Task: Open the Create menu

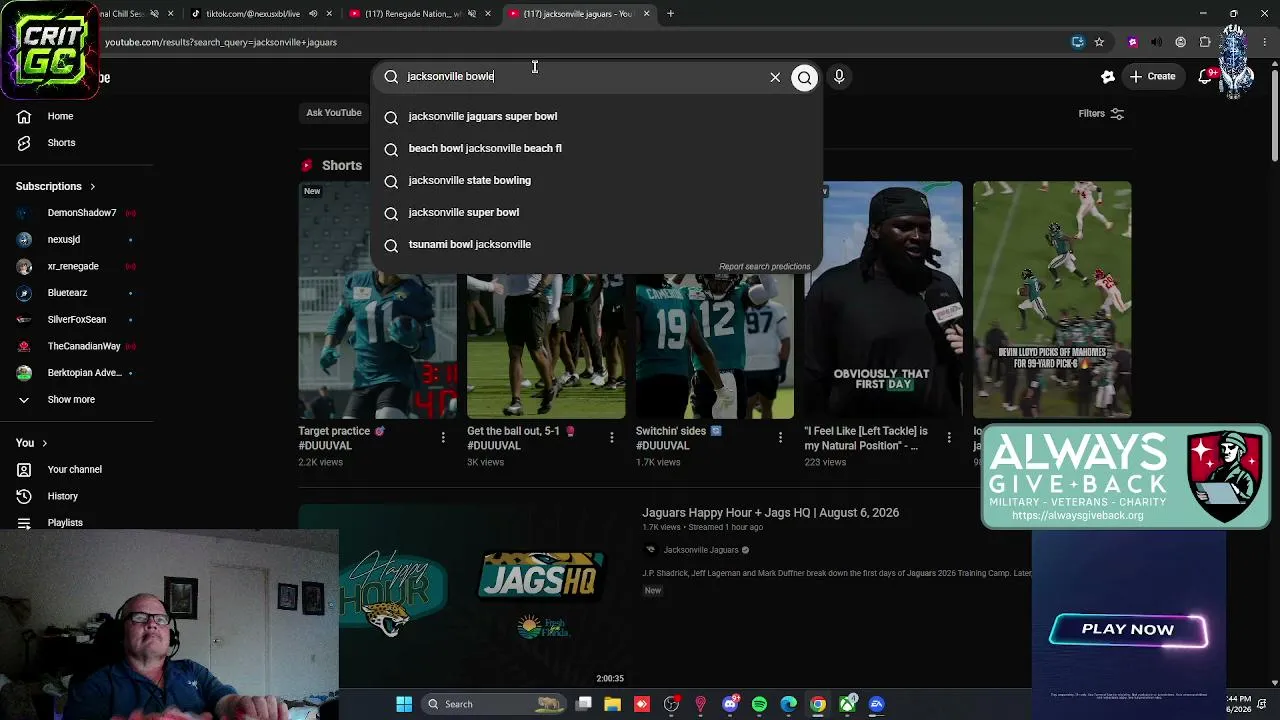Action: tap(1152, 76)
